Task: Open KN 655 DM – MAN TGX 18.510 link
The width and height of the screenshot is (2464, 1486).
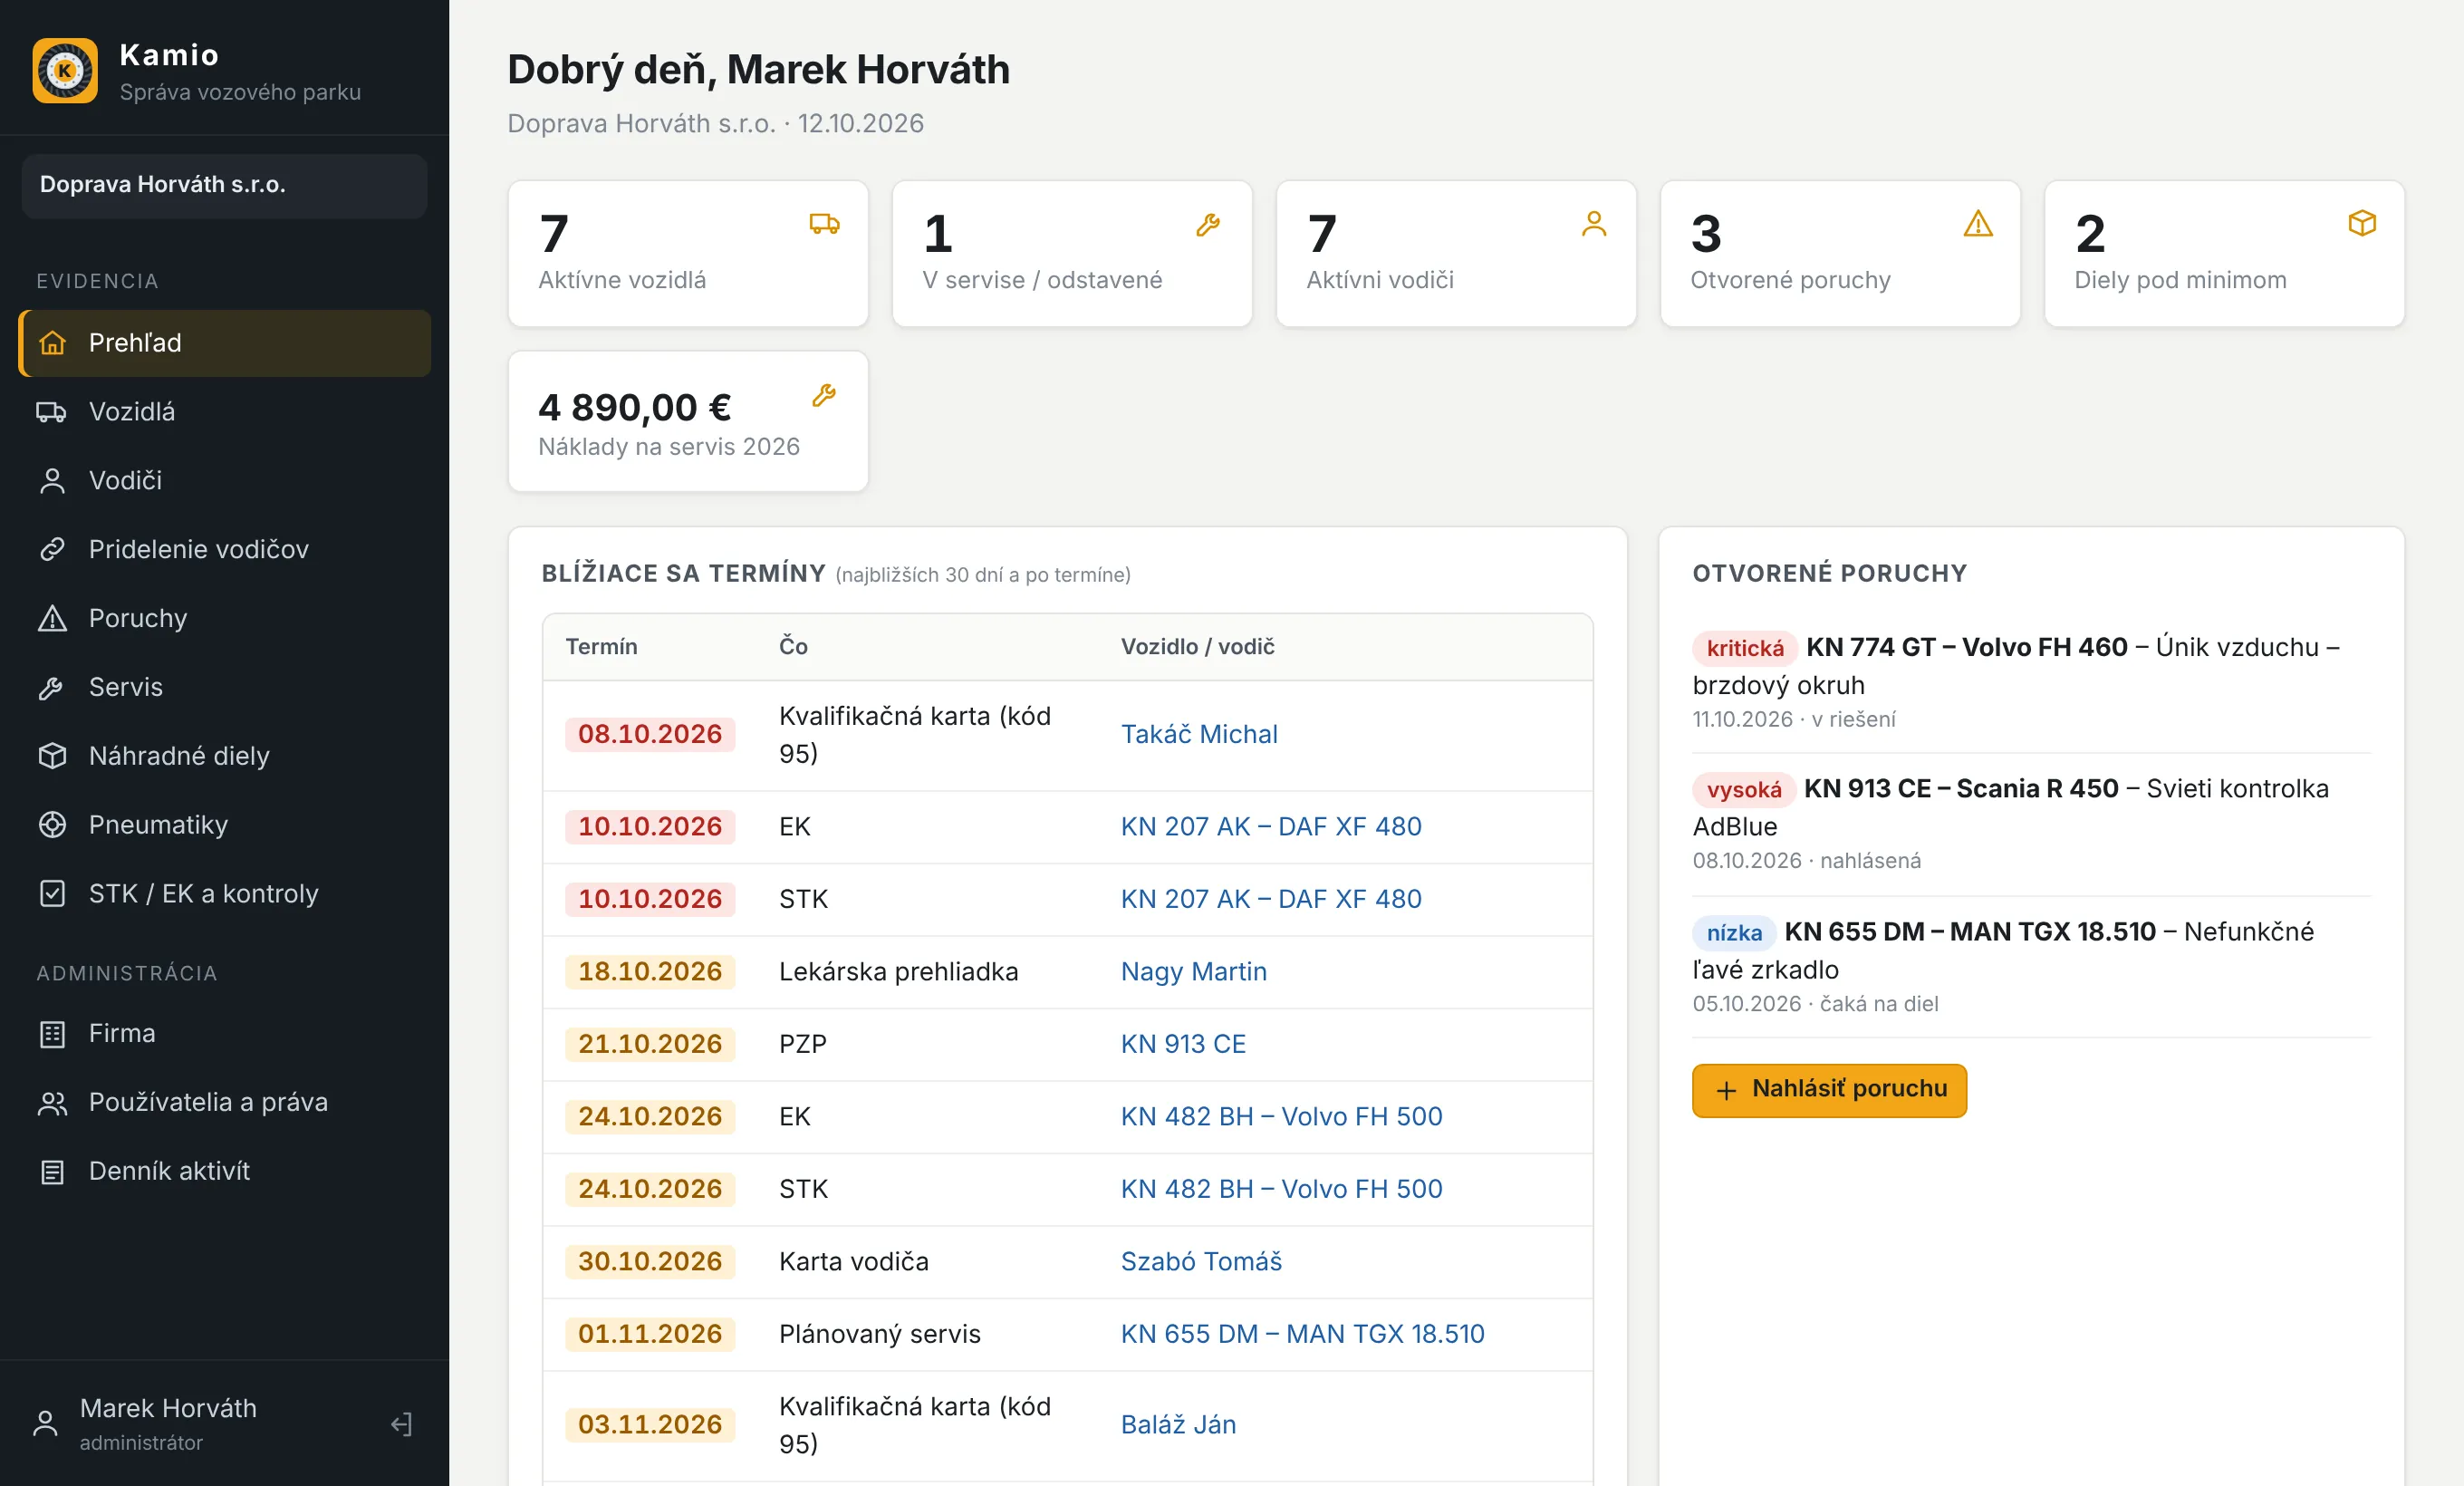Action: [x=1302, y=1335]
